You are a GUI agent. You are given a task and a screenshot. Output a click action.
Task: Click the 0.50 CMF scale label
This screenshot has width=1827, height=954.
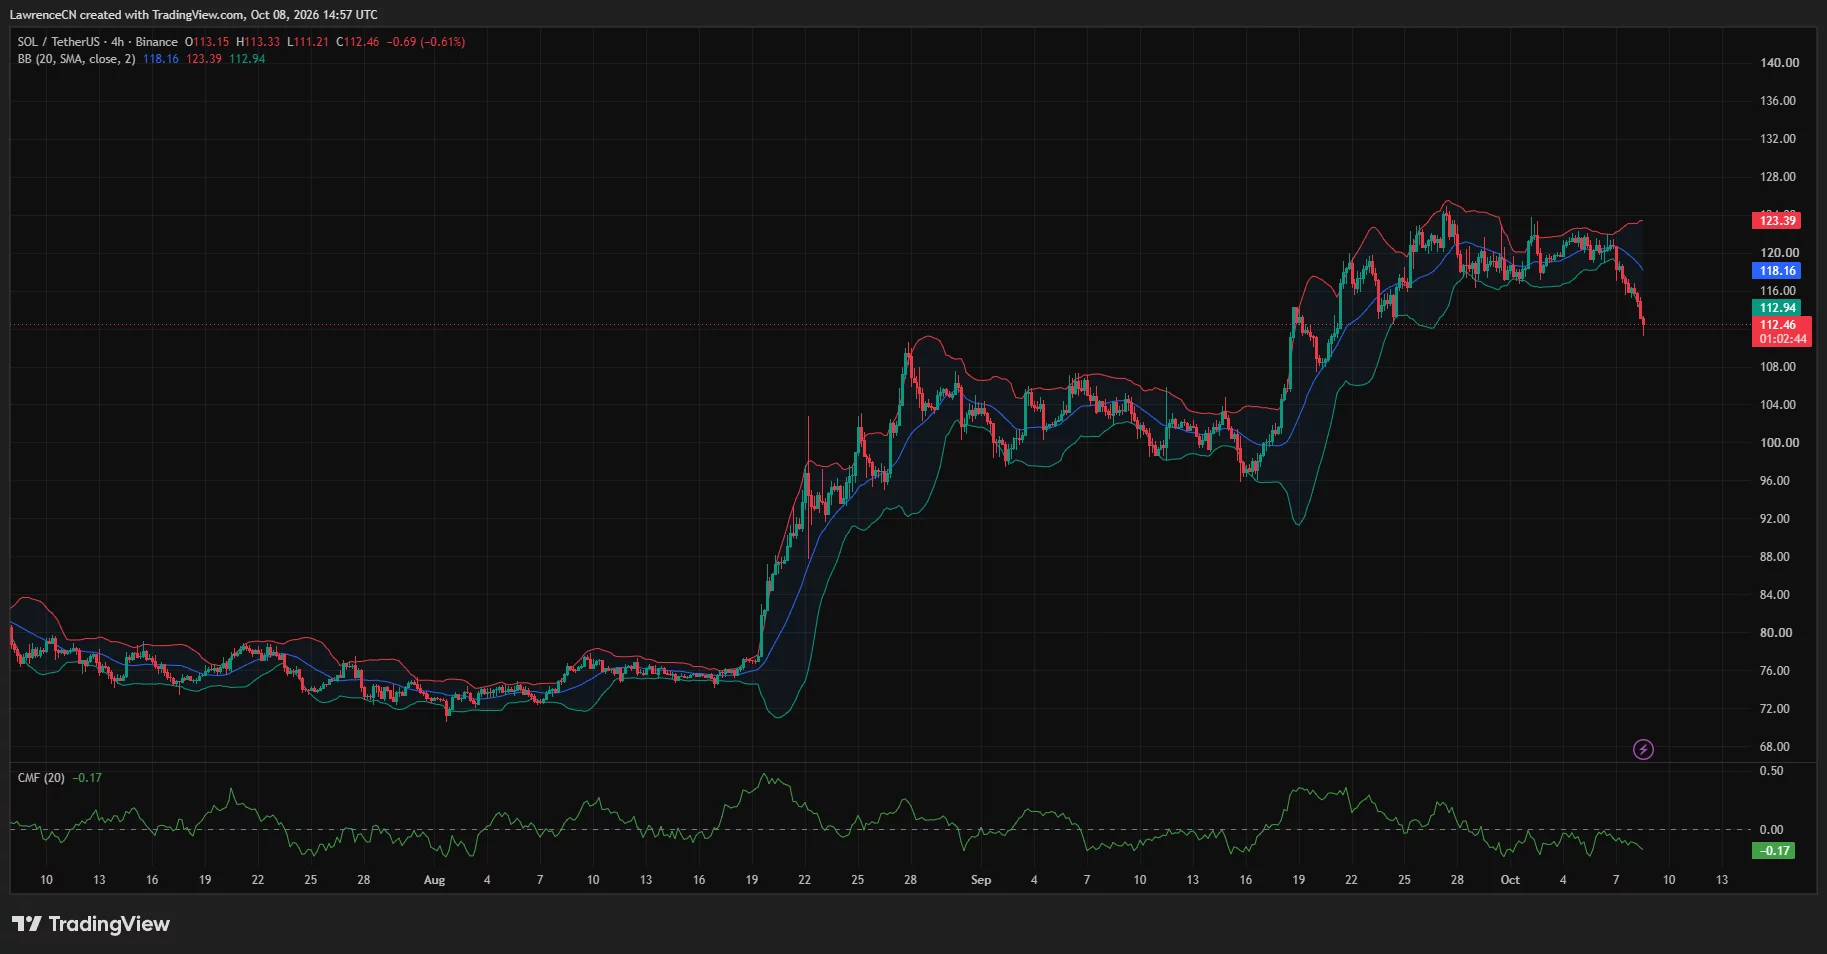click(x=1771, y=771)
